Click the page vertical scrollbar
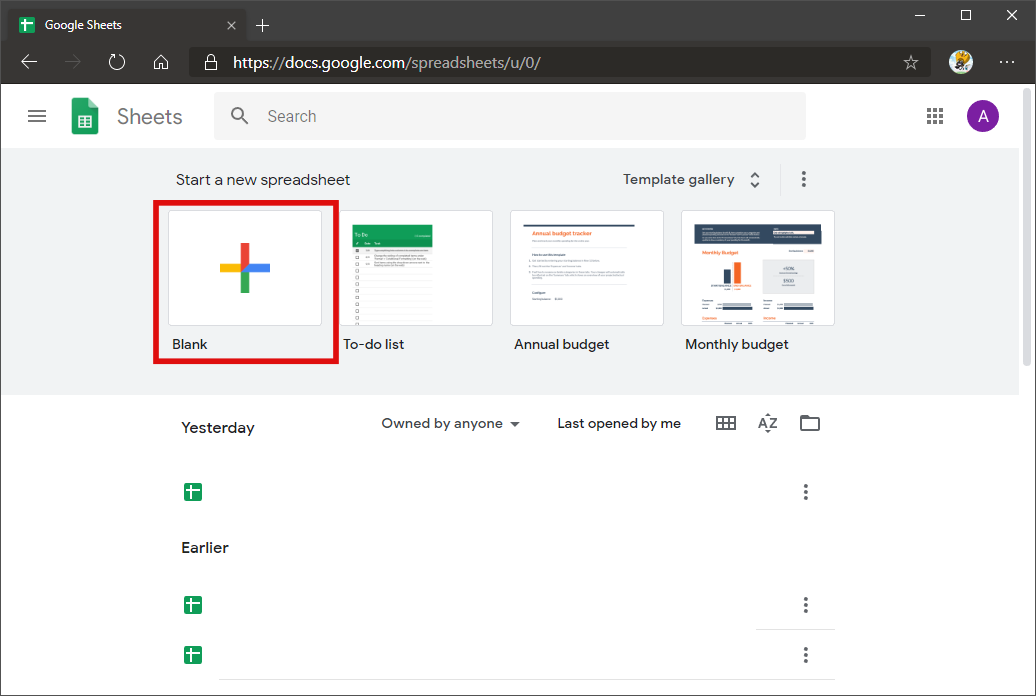 point(1027,227)
